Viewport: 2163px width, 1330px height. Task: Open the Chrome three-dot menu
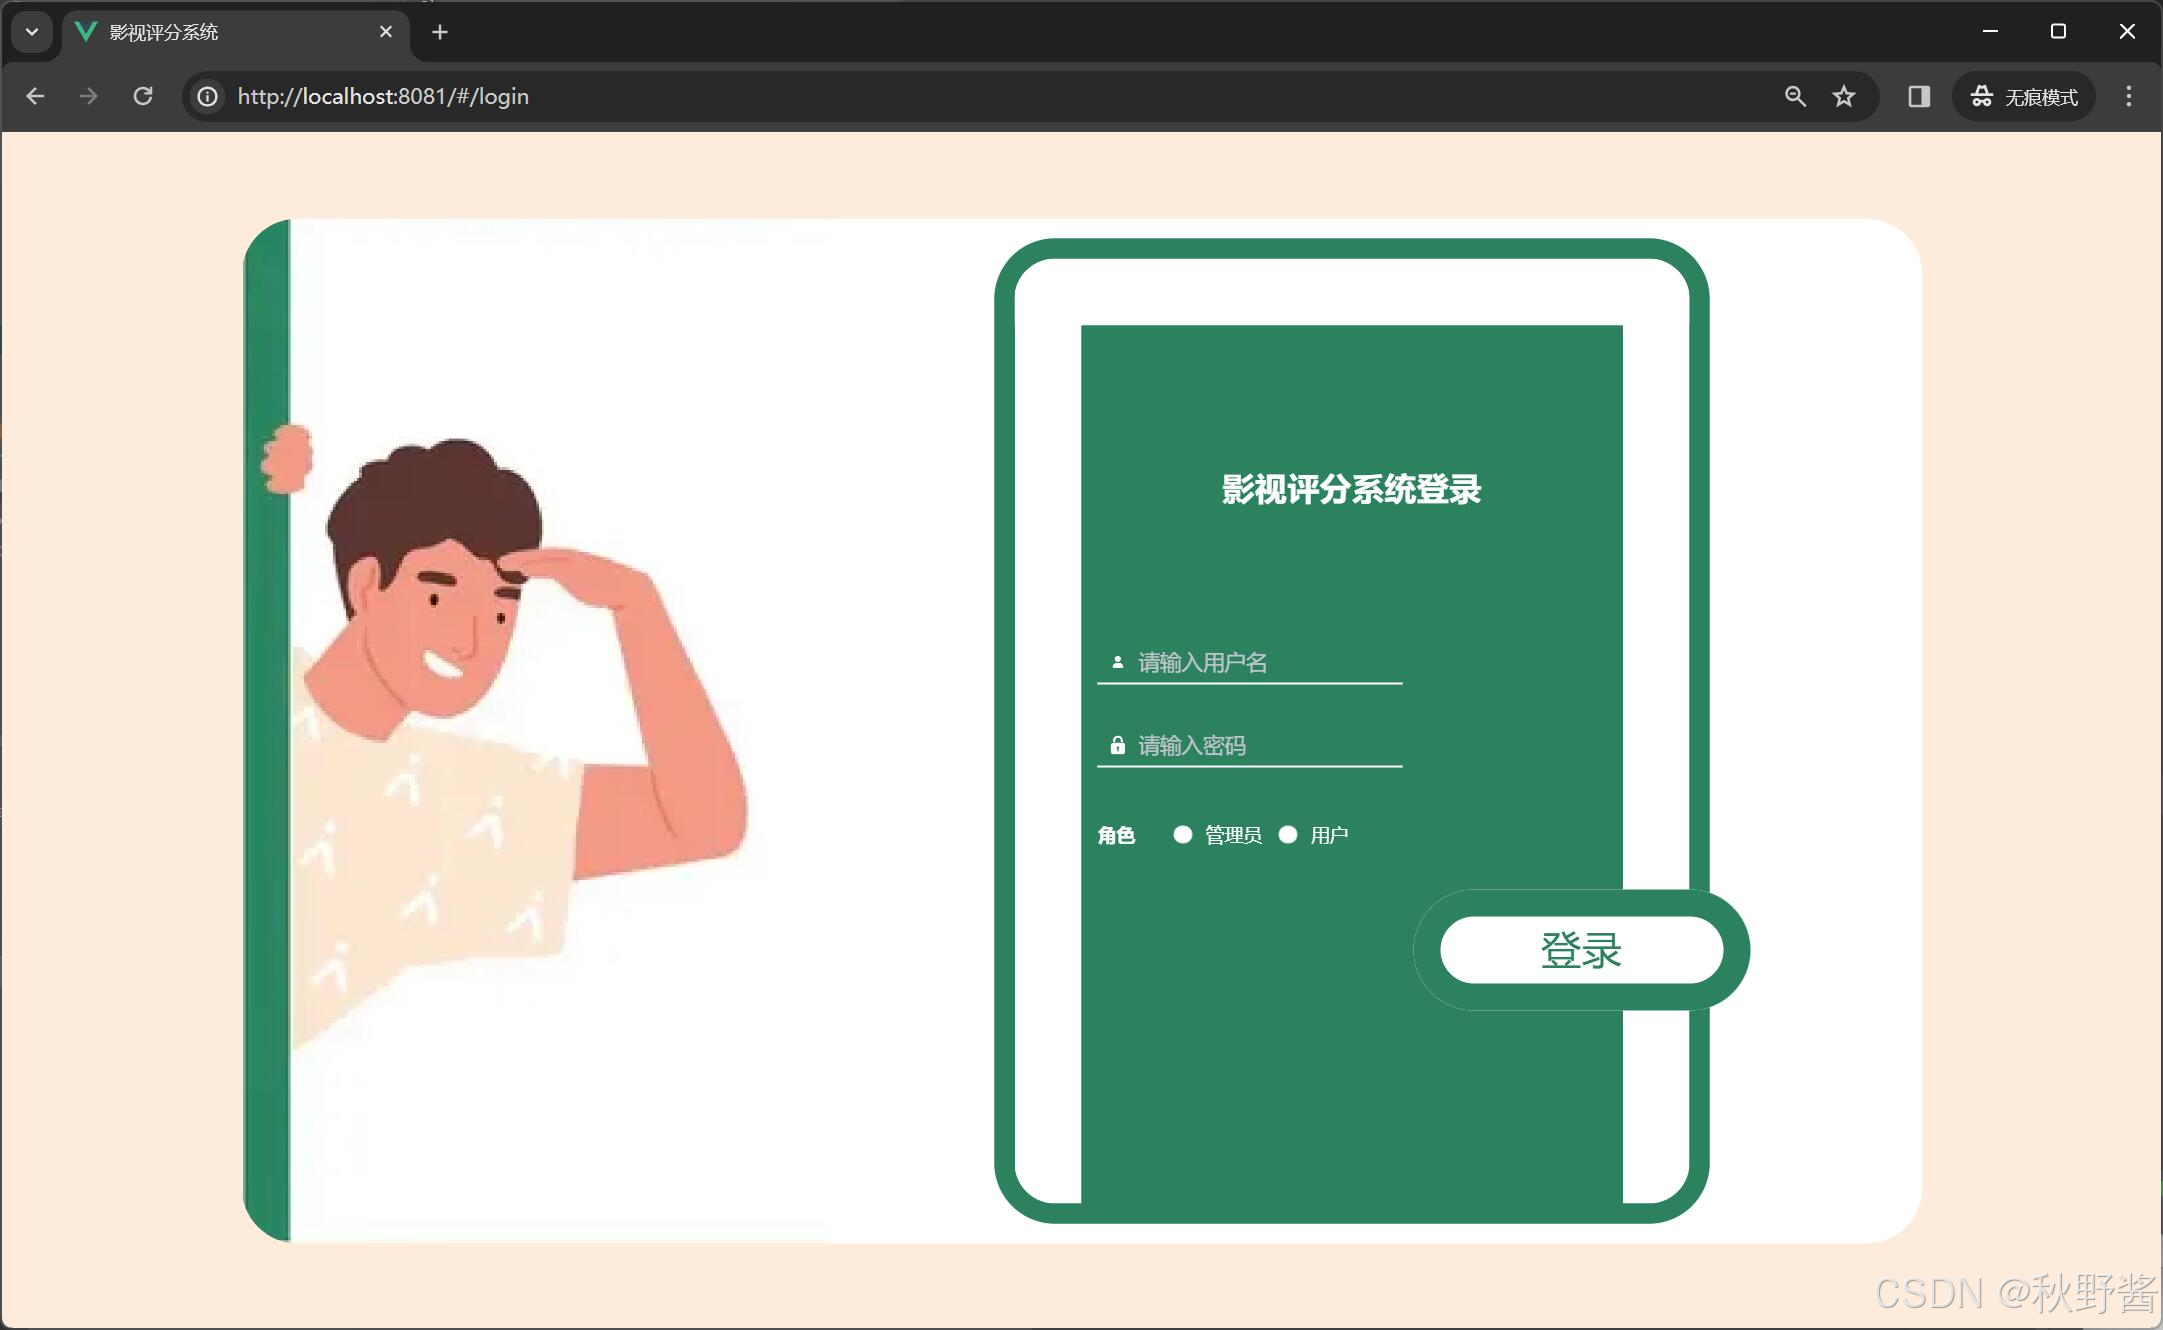coord(2128,96)
